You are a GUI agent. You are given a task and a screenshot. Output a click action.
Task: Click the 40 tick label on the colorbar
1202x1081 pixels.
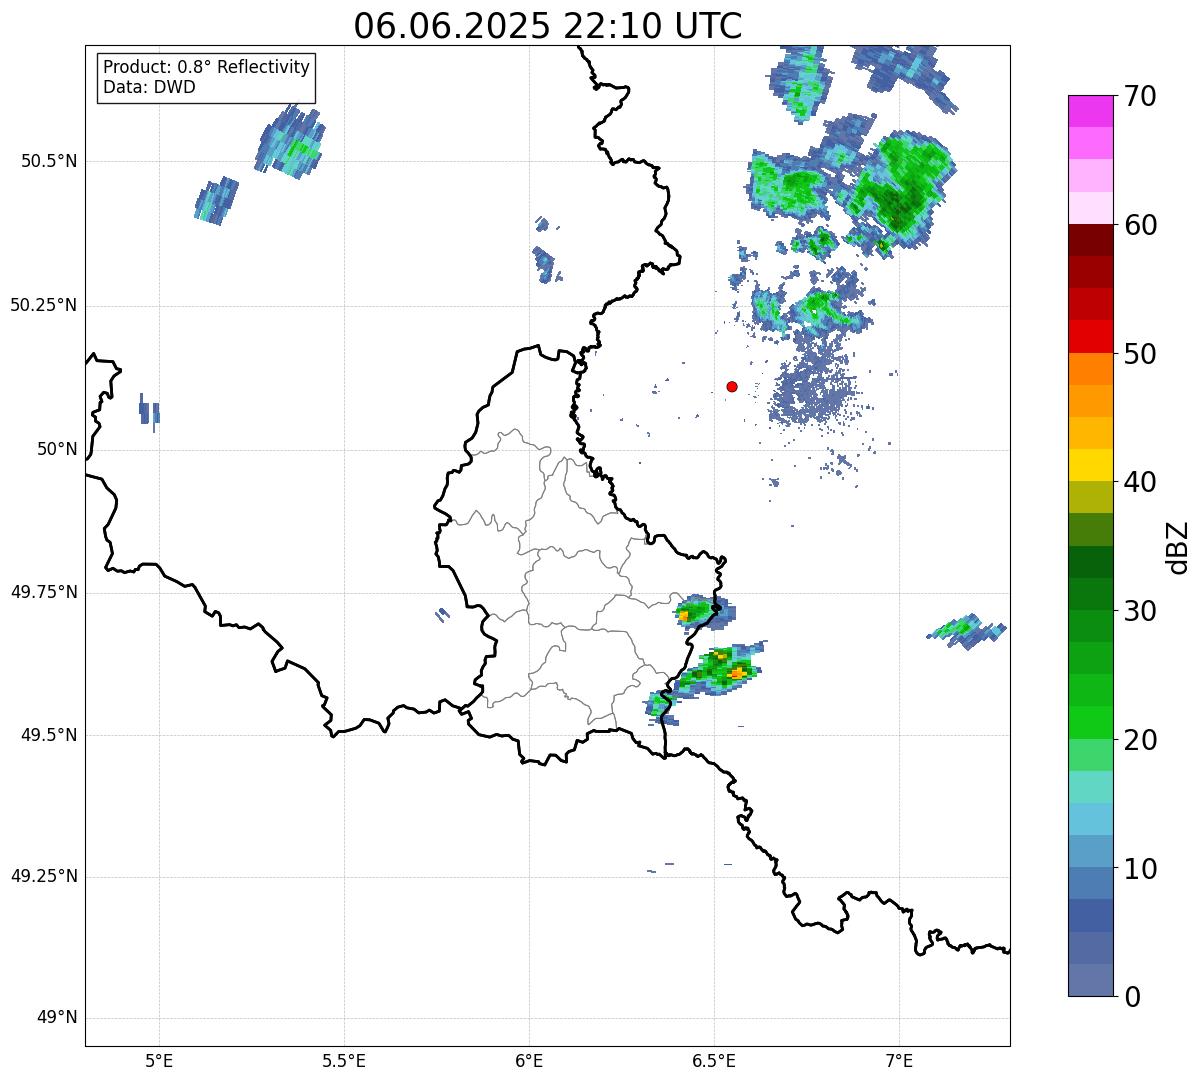click(x=1140, y=482)
